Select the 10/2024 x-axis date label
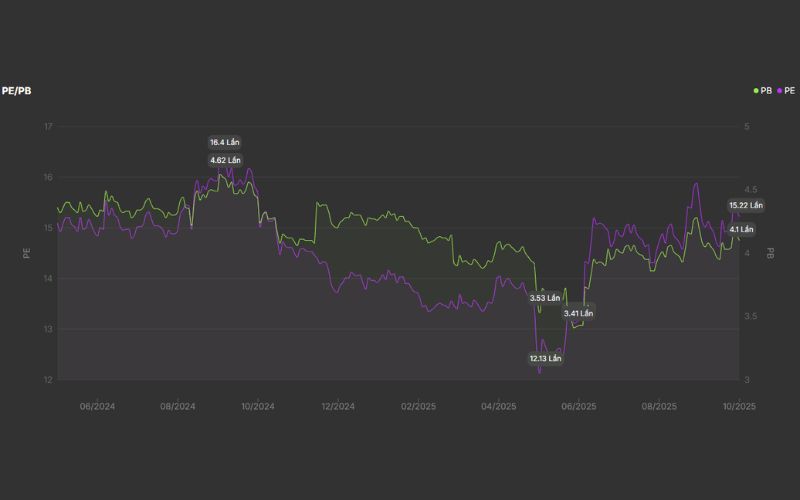The image size is (800, 500). (258, 407)
